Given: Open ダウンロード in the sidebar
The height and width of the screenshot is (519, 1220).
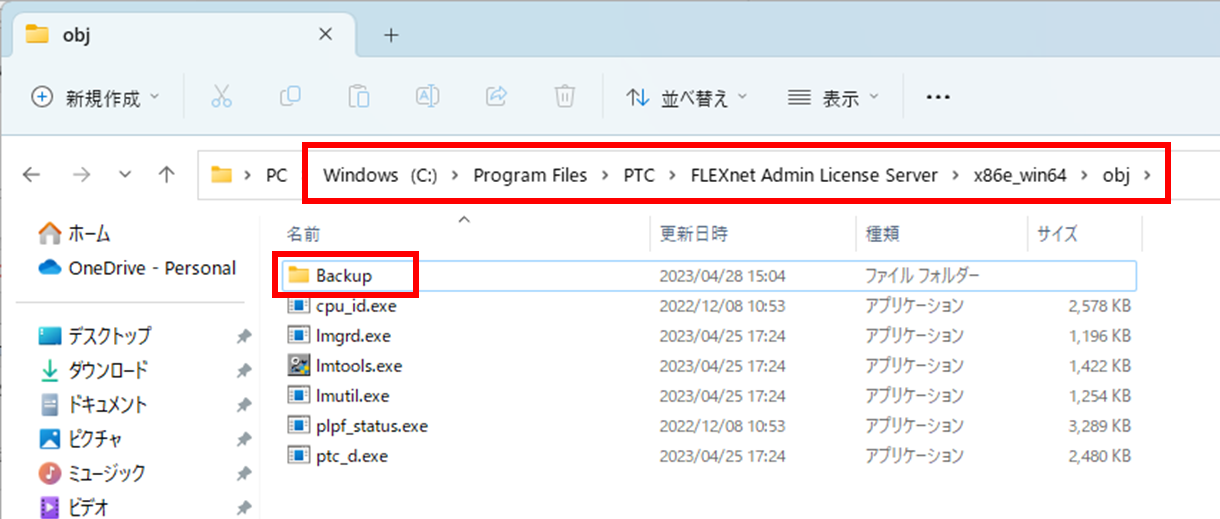Looking at the screenshot, I should (107, 370).
